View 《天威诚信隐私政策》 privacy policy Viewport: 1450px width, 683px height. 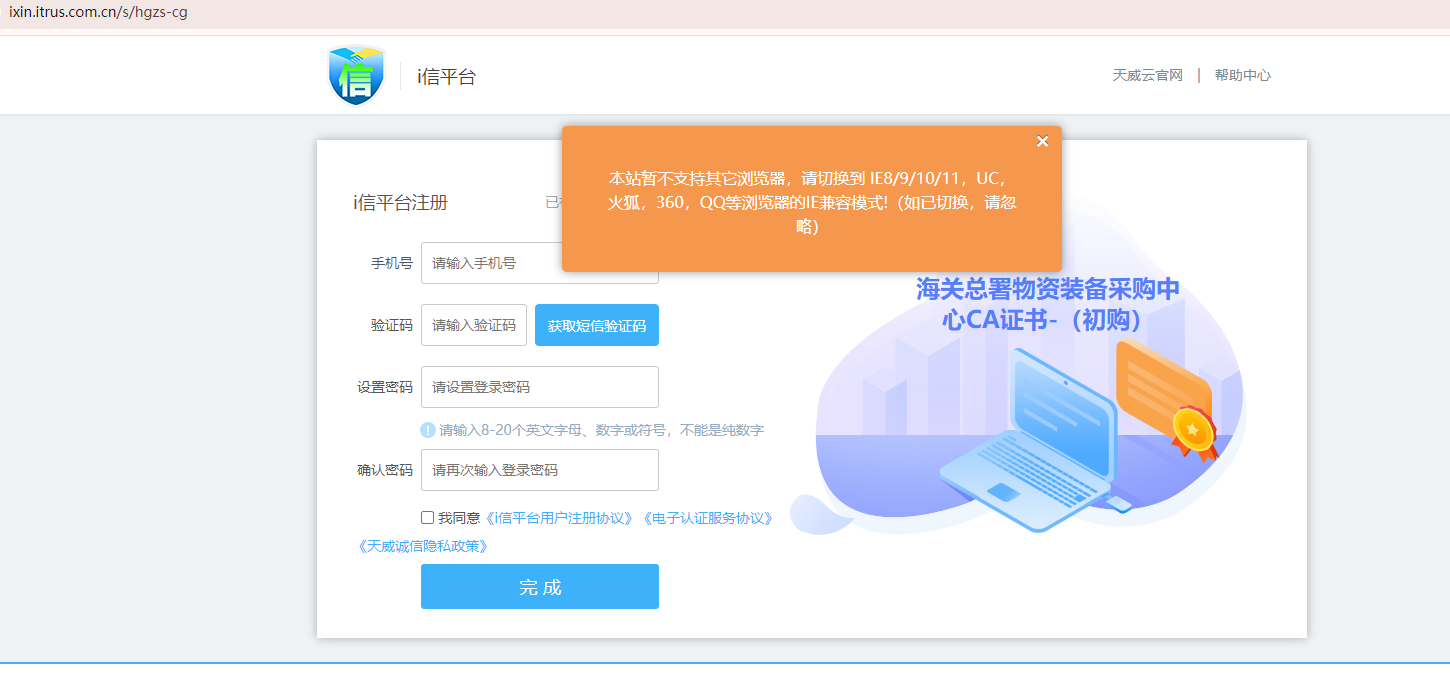(422, 546)
